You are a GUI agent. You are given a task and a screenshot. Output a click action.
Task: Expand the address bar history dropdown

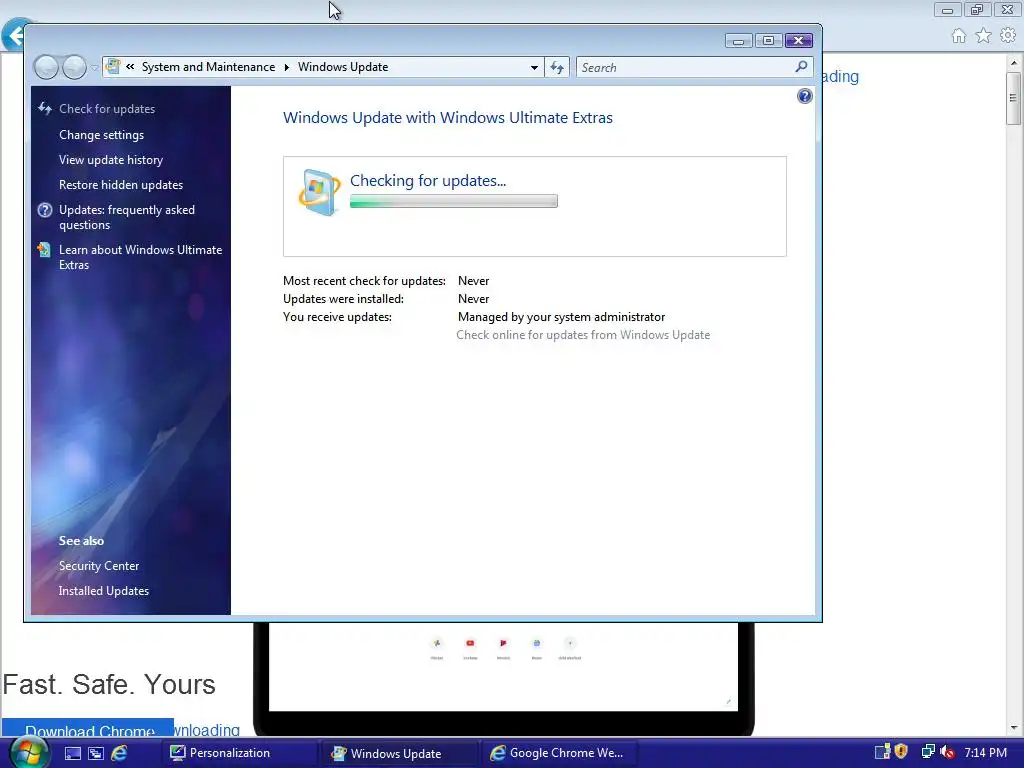pyautogui.click(x=534, y=67)
